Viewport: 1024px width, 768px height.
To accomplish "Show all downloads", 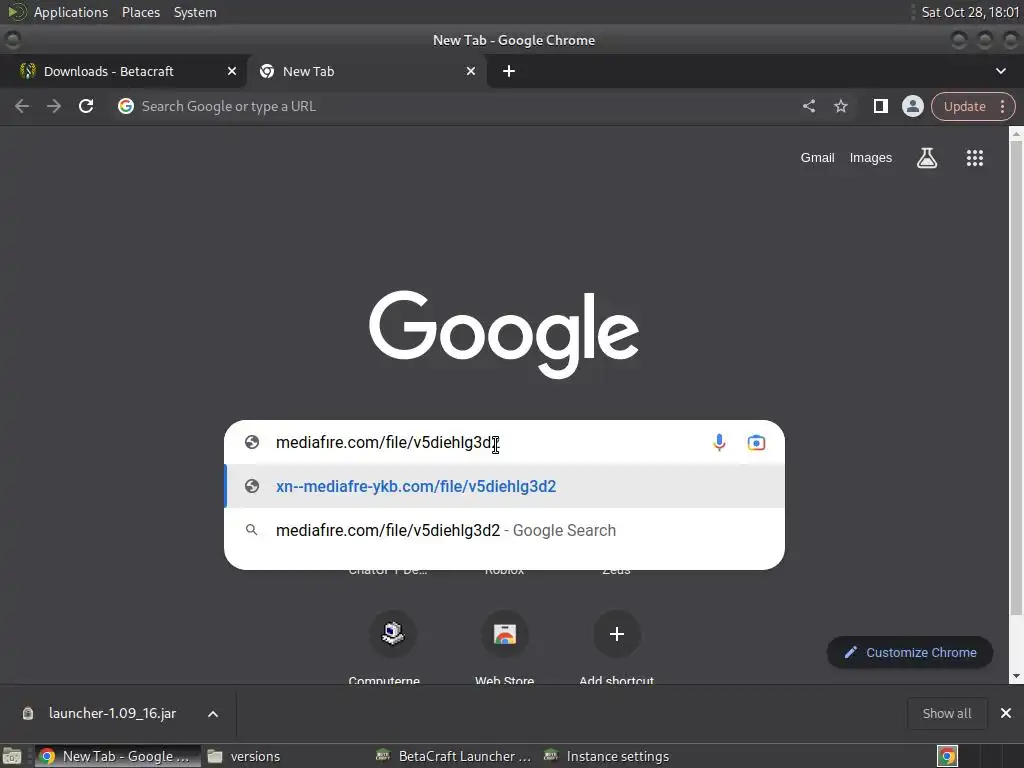I will (x=946, y=713).
